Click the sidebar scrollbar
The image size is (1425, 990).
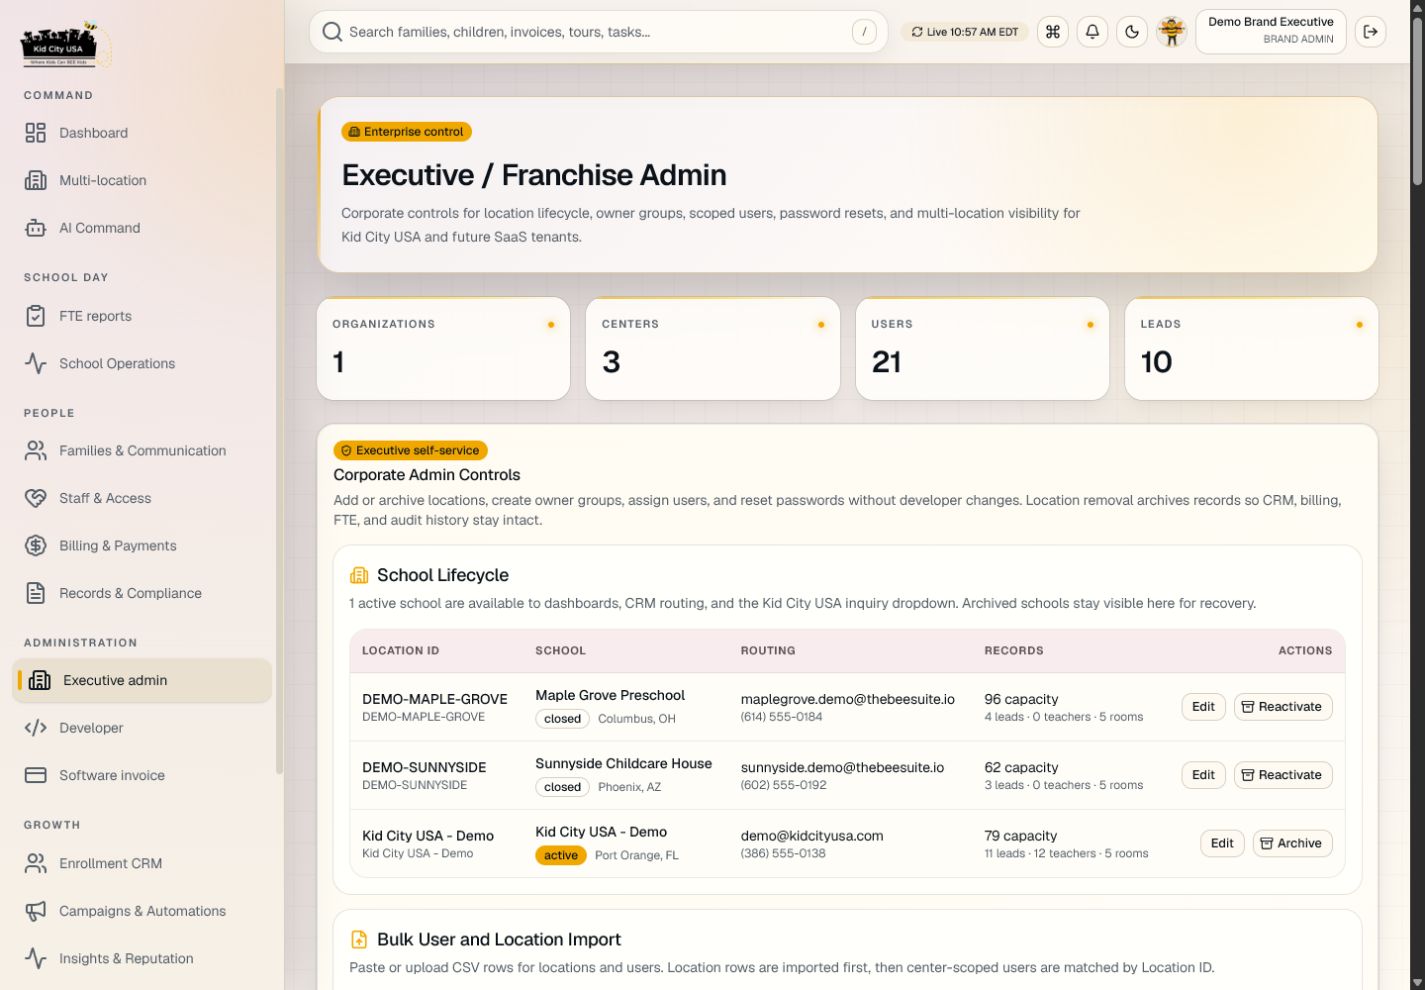[x=280, y=430]
